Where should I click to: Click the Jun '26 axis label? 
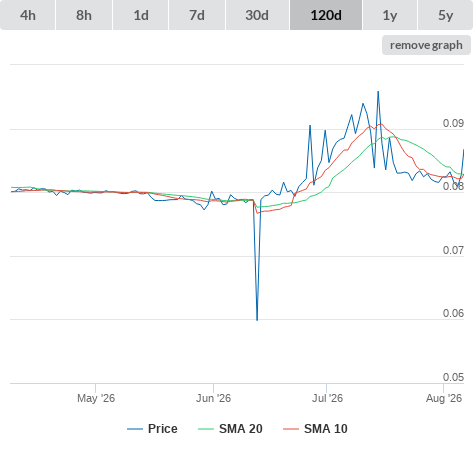tap(213, 398)
